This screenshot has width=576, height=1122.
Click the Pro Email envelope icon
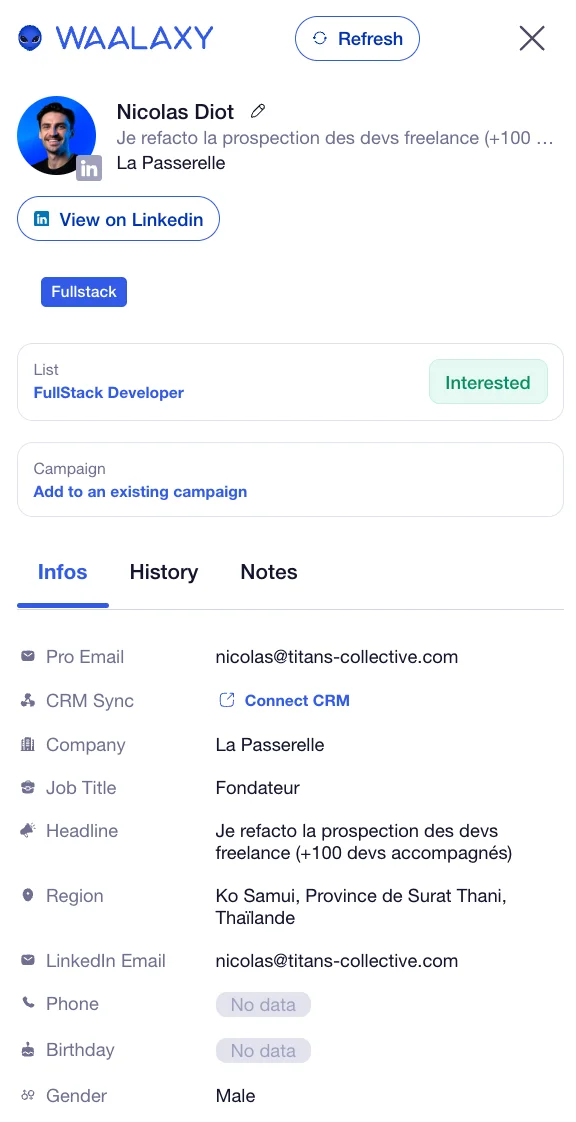[28, 656]
